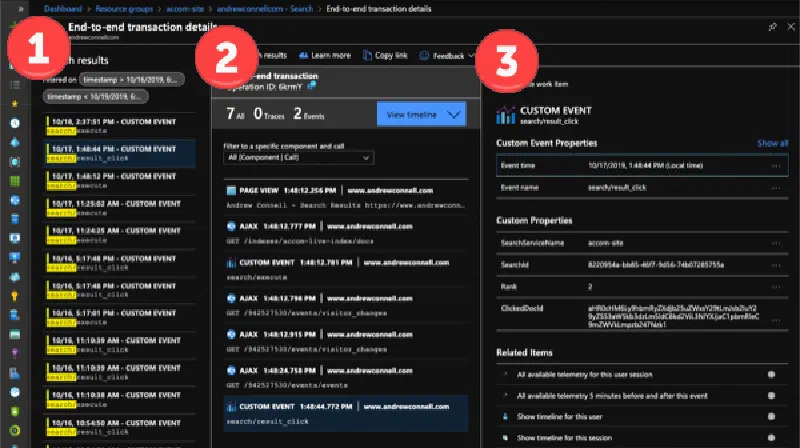Click the large CUSTOM EVENT chart icon in the details pane
Viewport: 800px width, 448px height.
[506, 115]
